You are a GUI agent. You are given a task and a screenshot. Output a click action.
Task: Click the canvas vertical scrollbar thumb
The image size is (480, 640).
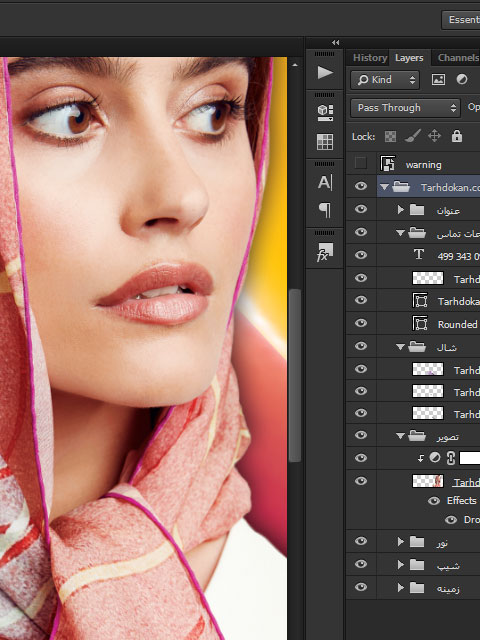pos(295,376)
